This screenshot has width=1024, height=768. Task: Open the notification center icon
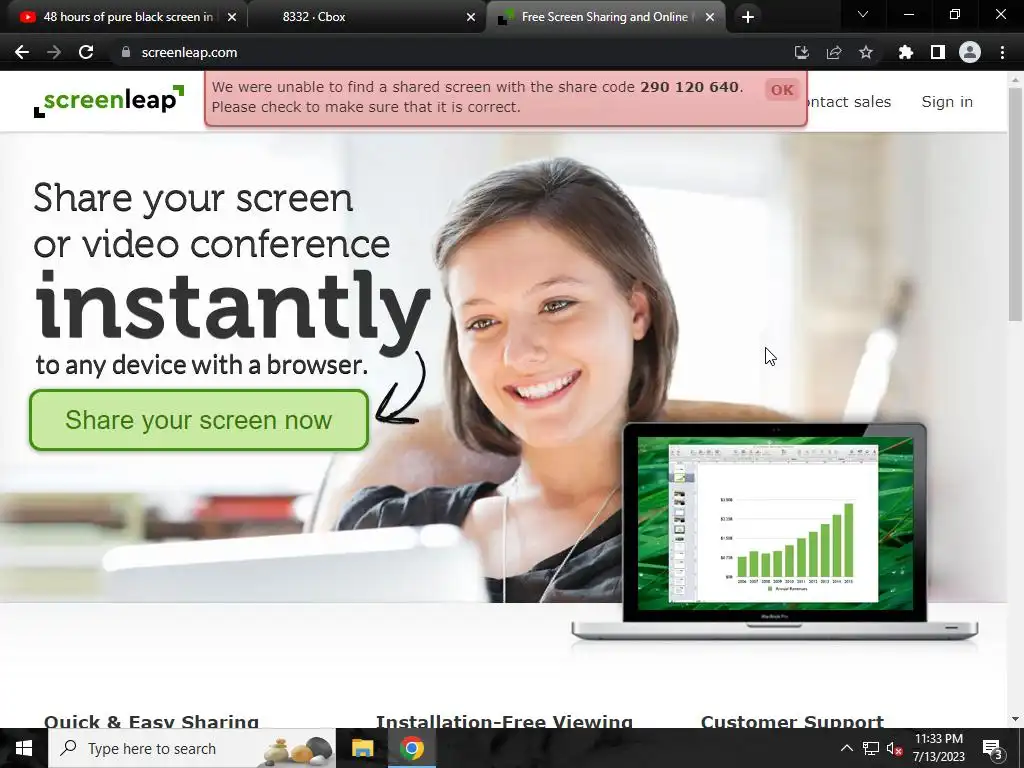click(x=993, y=748)
